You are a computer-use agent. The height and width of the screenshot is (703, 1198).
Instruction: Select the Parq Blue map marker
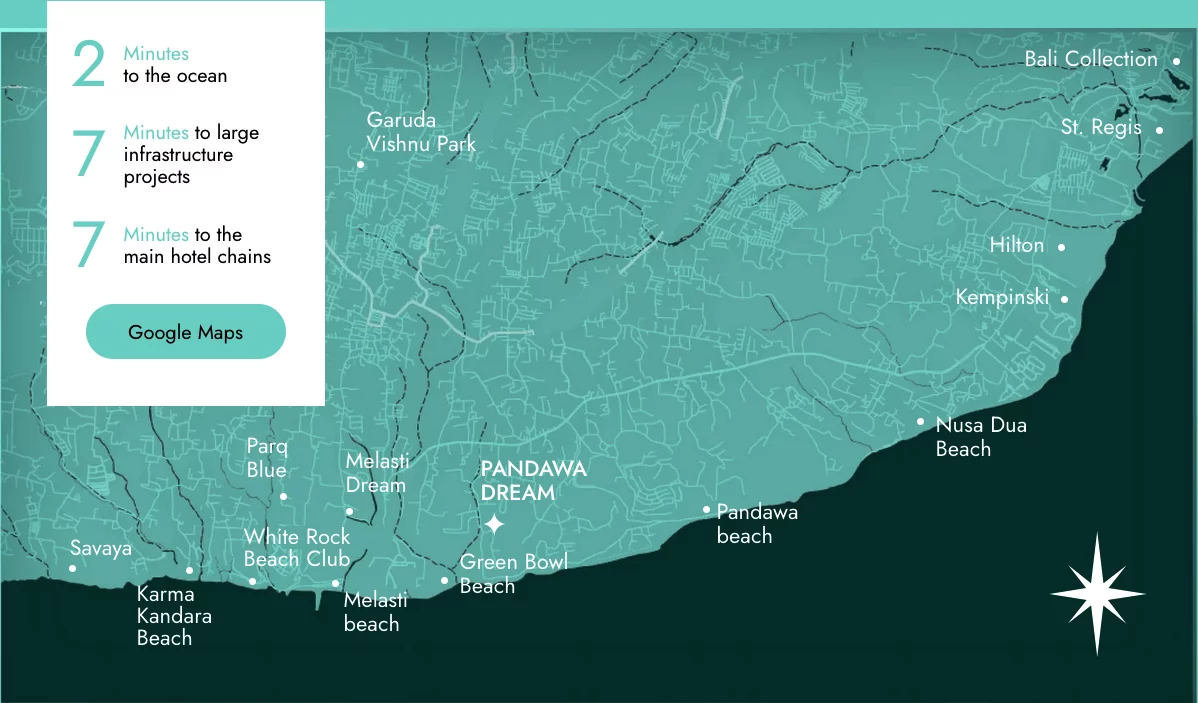[283, 496]
